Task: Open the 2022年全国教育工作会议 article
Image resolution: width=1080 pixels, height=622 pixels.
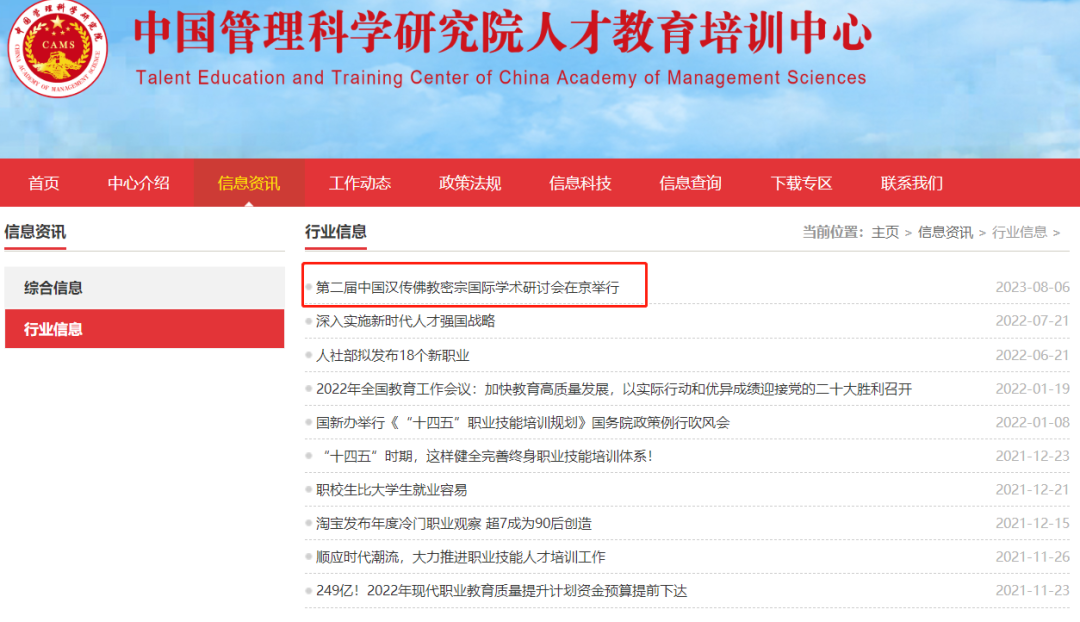Action: [614, 389]
